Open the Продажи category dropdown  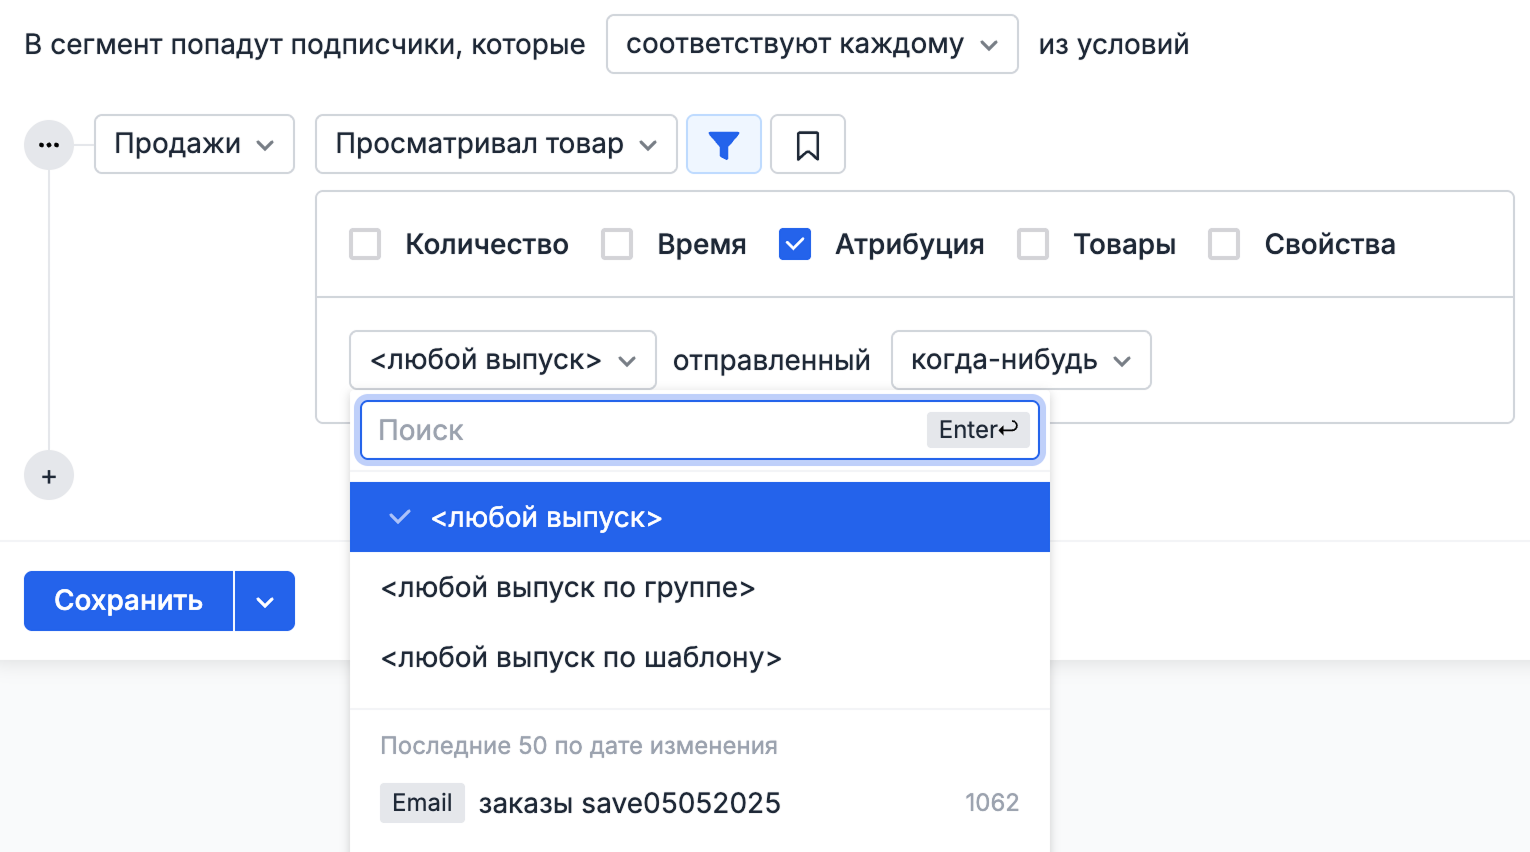click(194, 144)
